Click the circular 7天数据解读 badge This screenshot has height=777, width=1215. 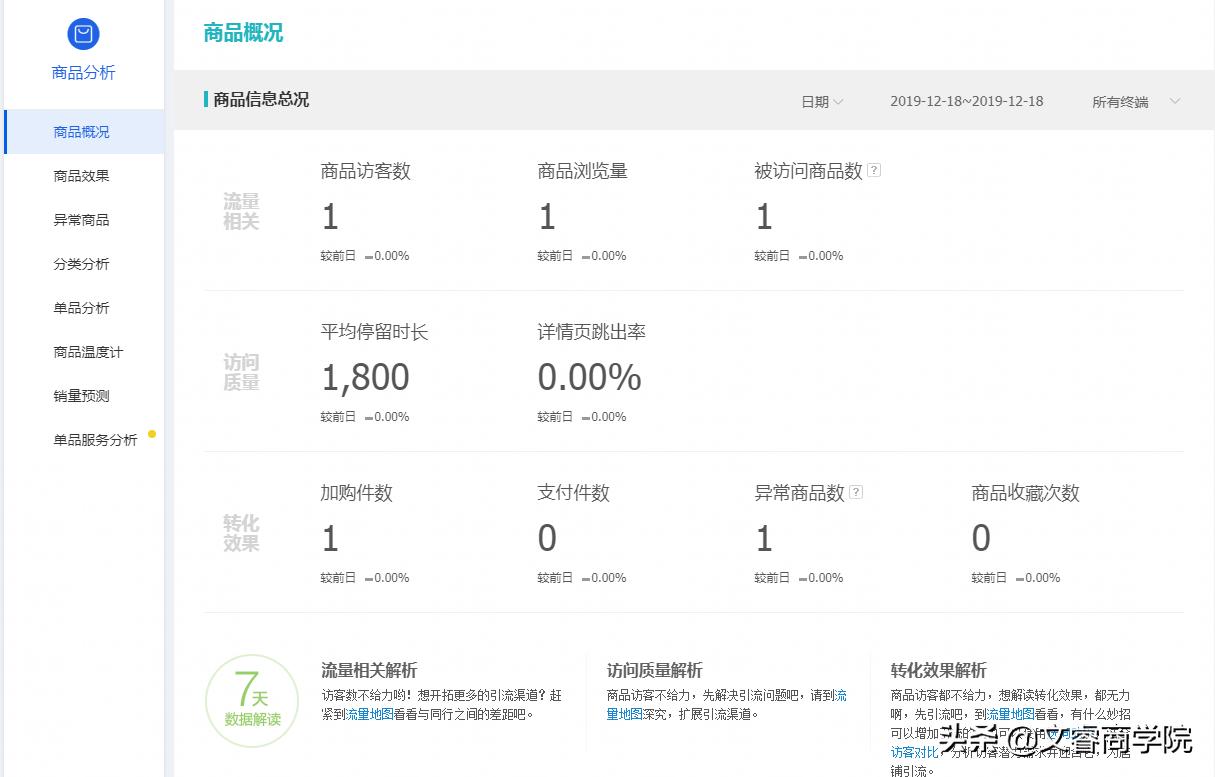click(x=251, y=700)
